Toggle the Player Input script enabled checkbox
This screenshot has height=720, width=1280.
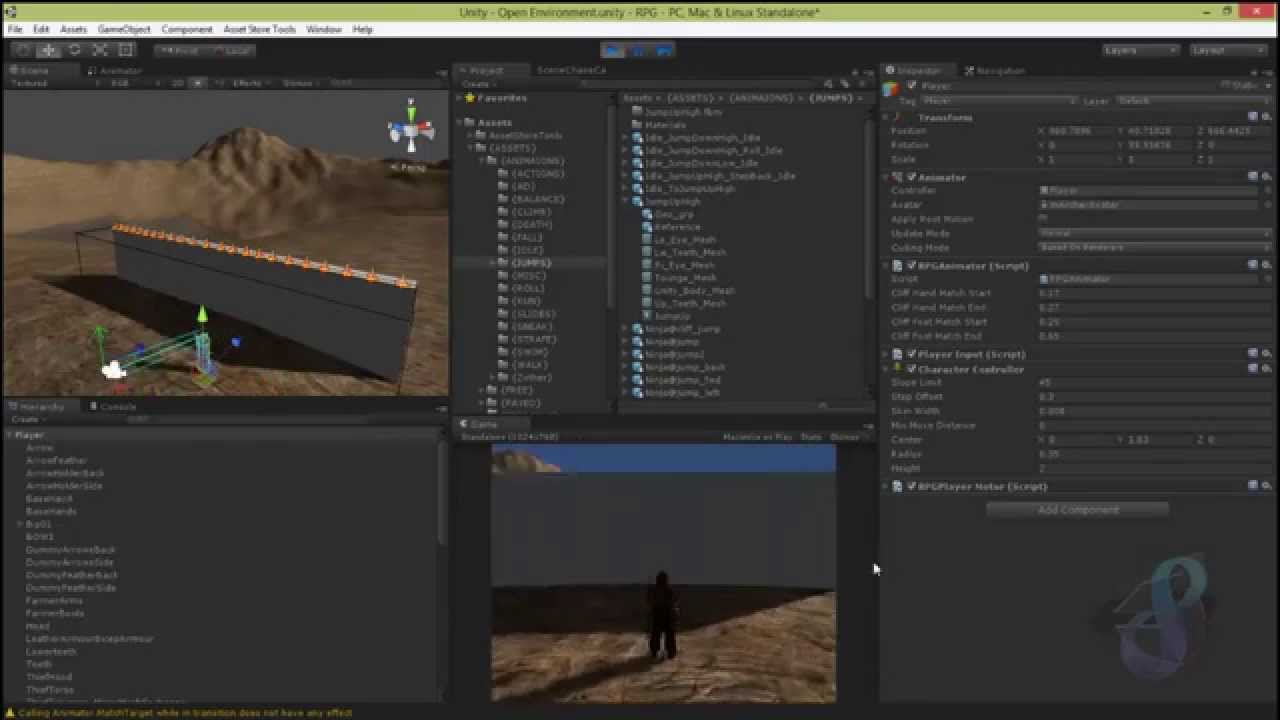[911, 353]
